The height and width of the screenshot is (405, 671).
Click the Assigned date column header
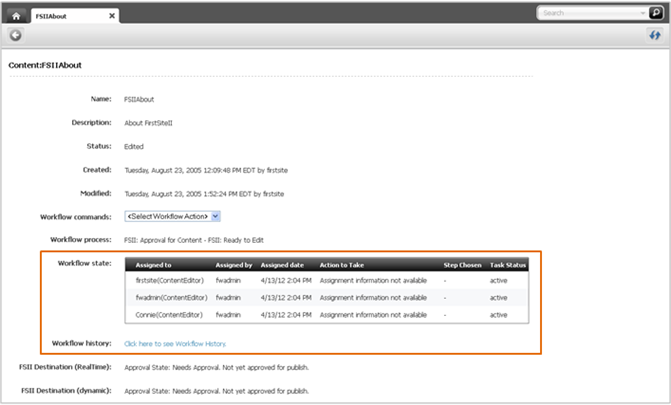click(282, 265)
